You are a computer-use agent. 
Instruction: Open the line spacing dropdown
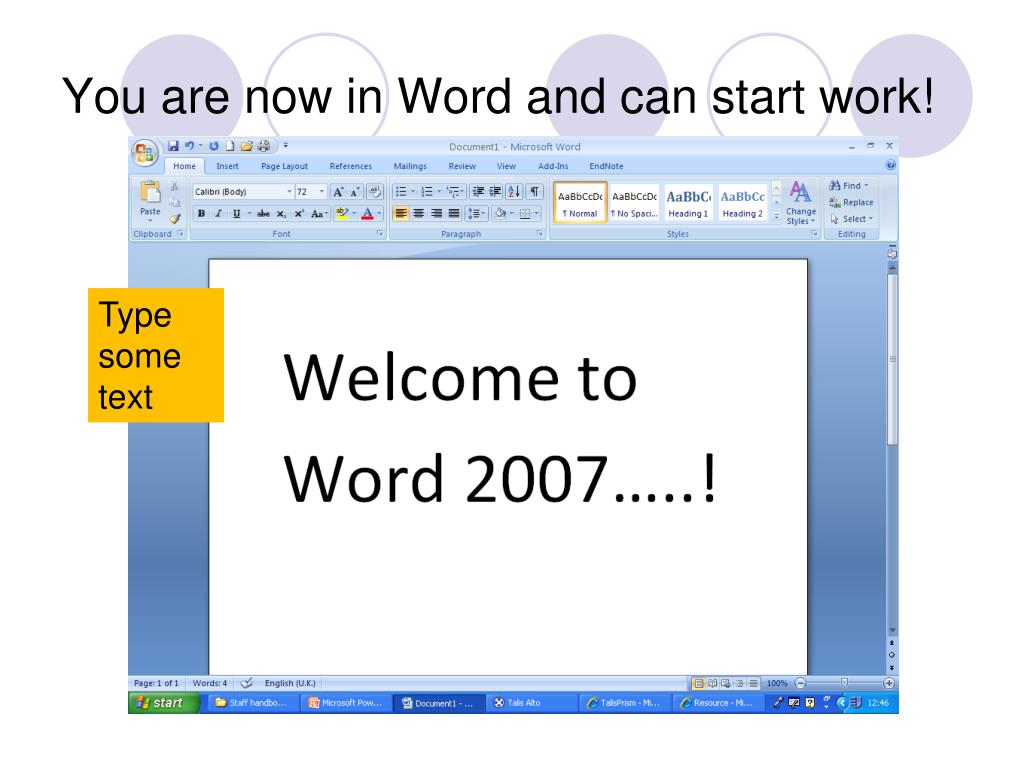pos(476,214)
